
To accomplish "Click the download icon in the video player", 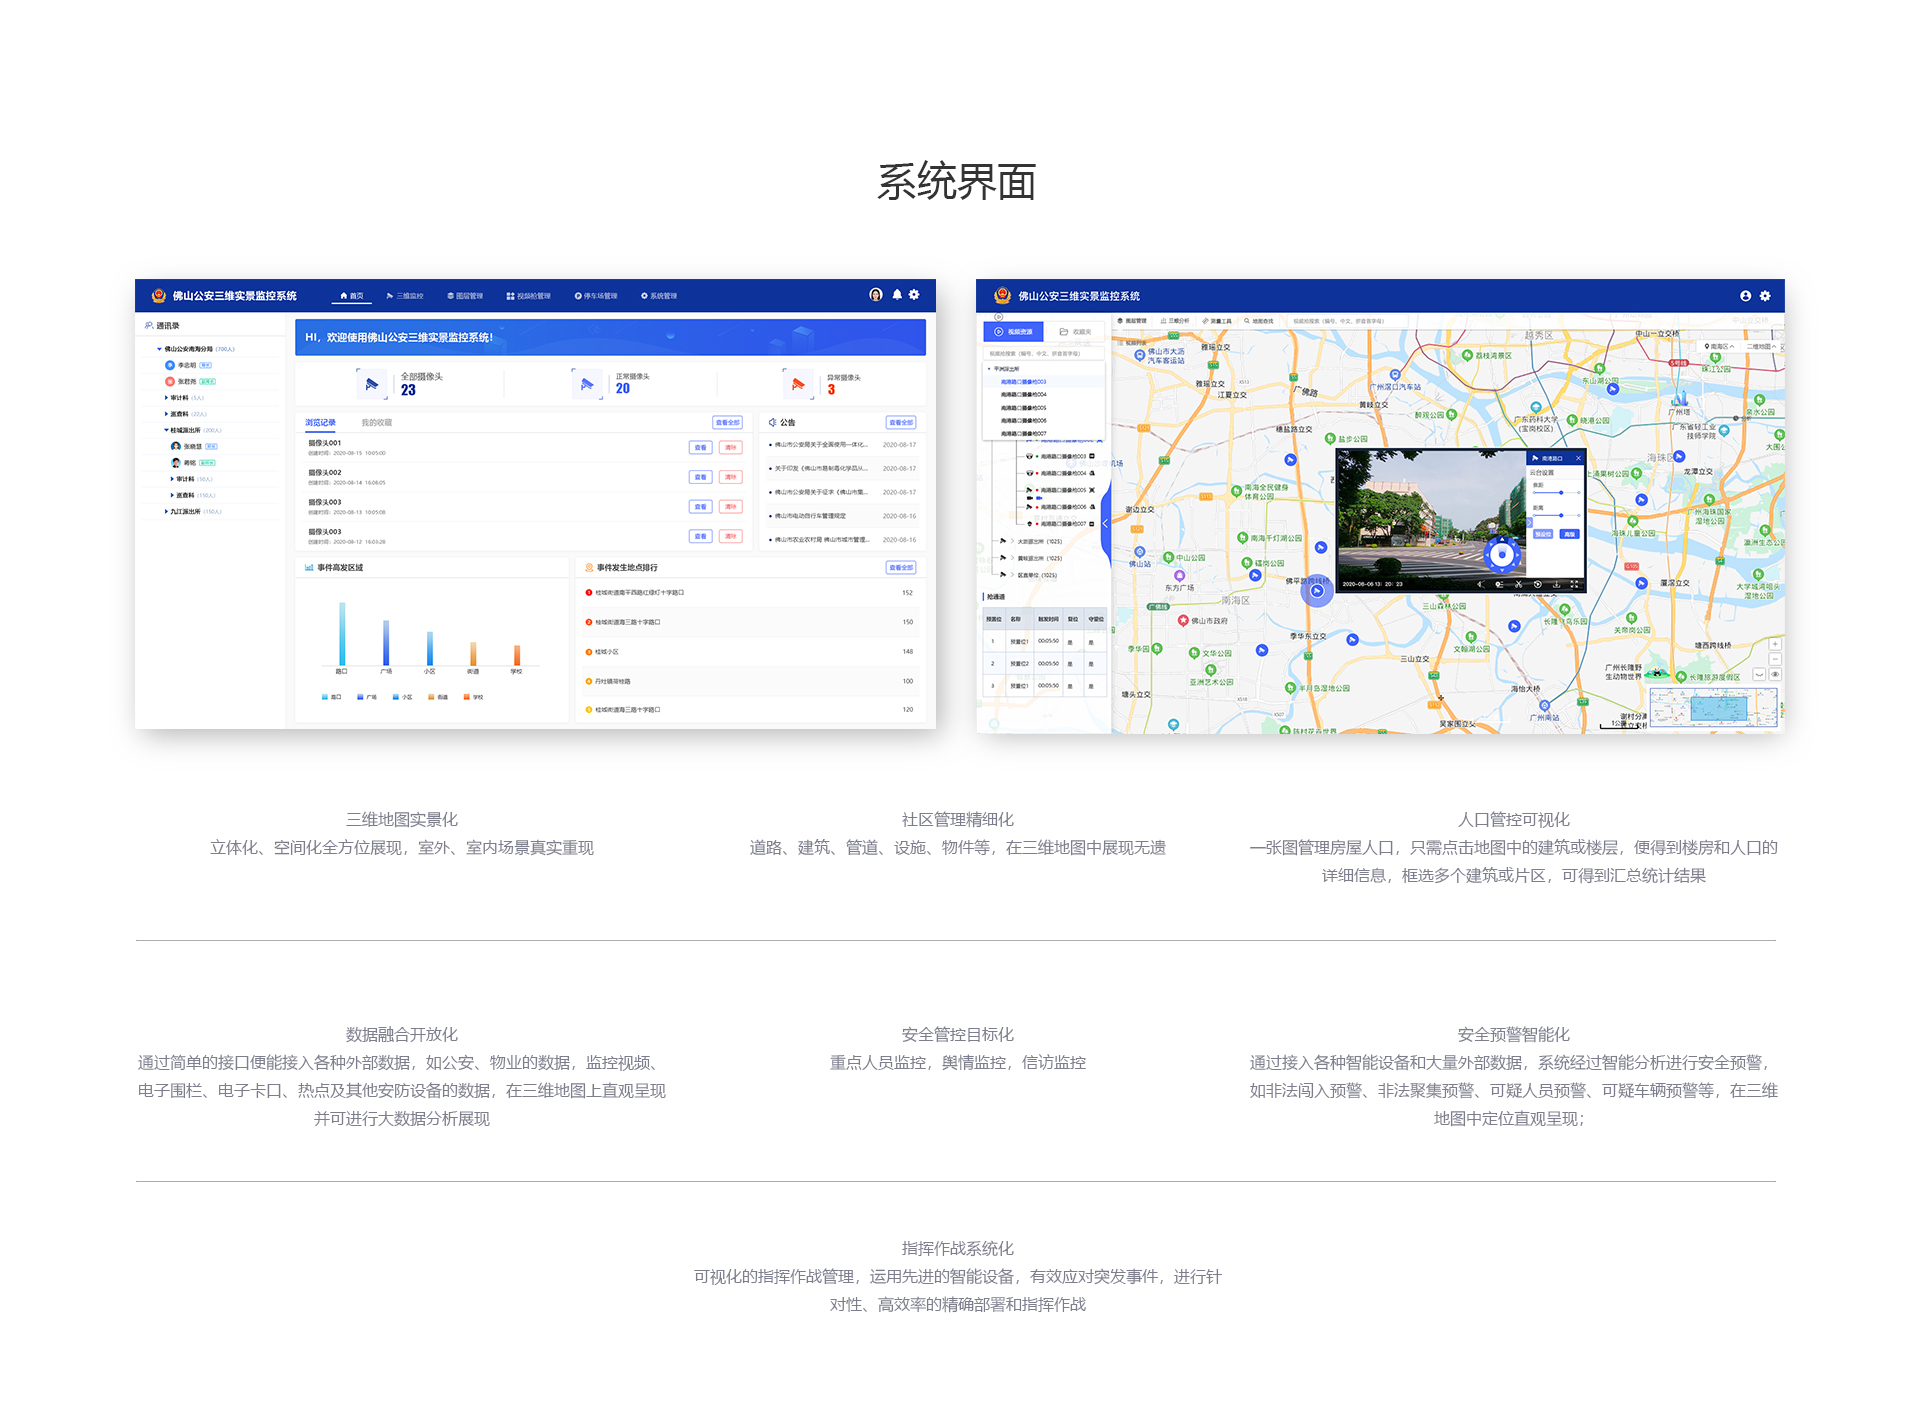I will pyautogui.click(x=1556, y=584).
